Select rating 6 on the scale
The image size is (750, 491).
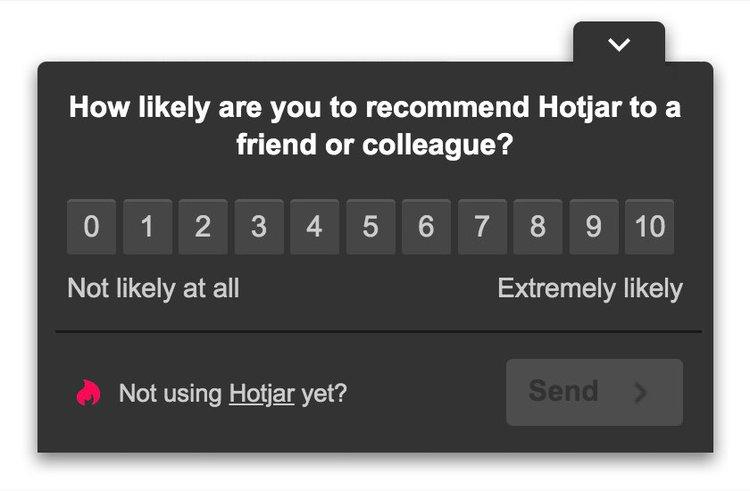(x=426, y=227)
